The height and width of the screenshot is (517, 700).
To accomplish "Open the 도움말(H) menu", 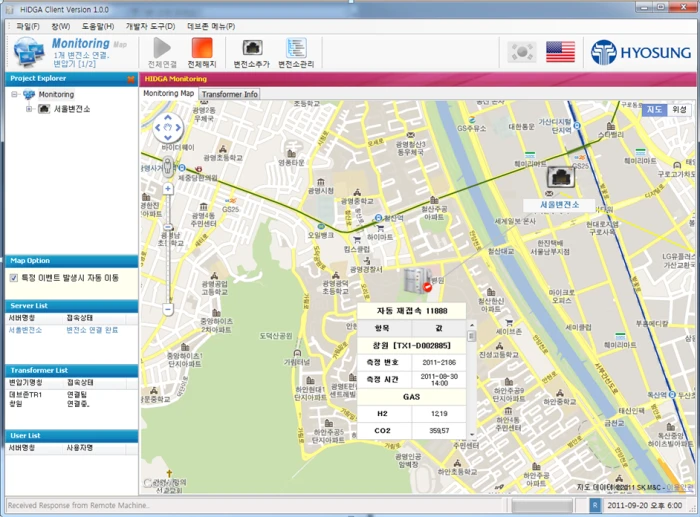I will pyautogui.click(x=98, y=26).
